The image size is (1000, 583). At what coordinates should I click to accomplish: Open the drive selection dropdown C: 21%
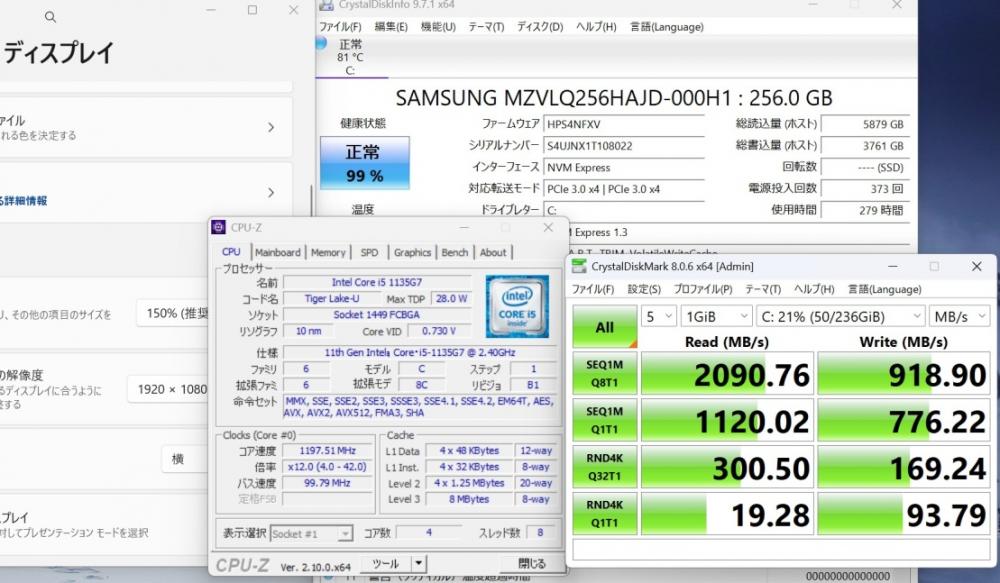pyautogui.click(x=840, y=316)
